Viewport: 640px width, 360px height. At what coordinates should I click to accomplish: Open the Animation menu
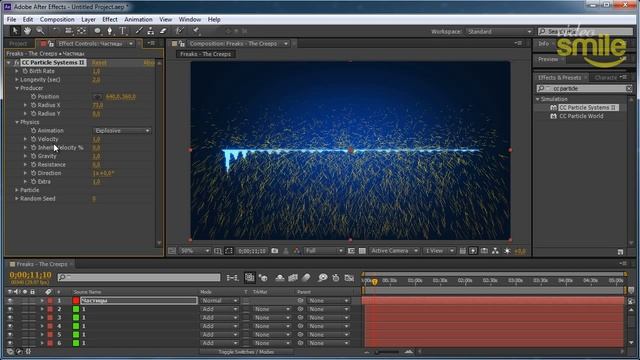pos(138,19)
